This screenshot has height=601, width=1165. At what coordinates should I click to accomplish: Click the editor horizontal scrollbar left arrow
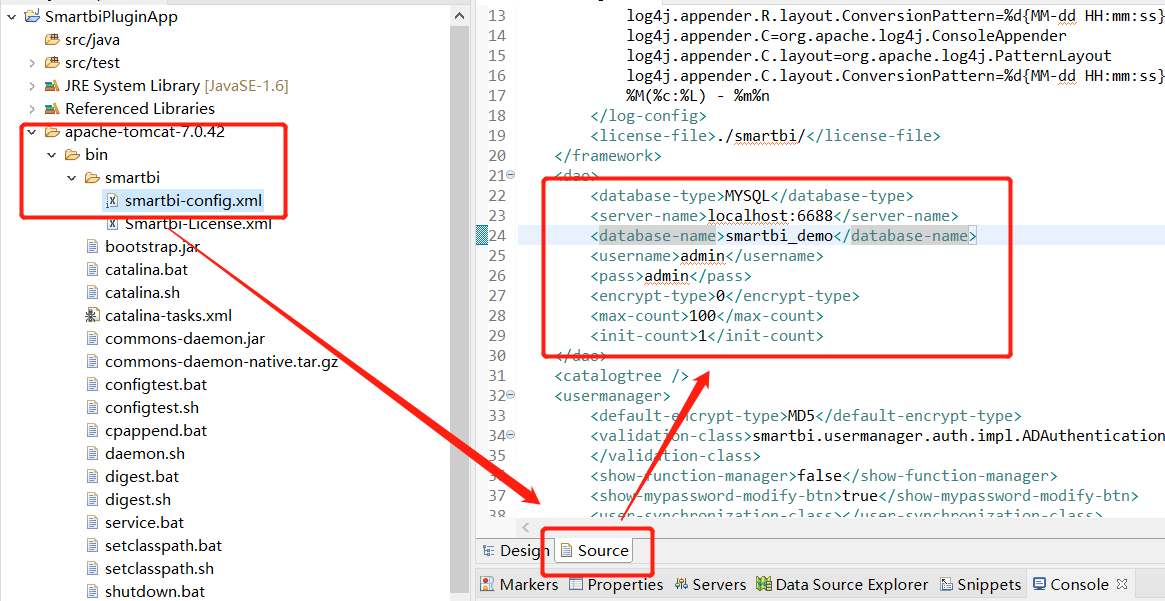[x=526, y=527]
